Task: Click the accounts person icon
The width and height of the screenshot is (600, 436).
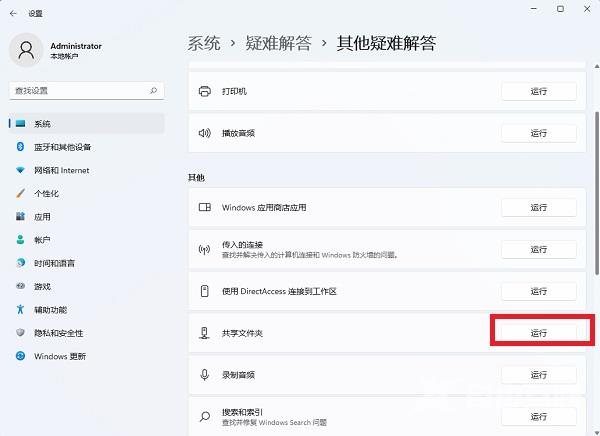Action: pos(20,240)
